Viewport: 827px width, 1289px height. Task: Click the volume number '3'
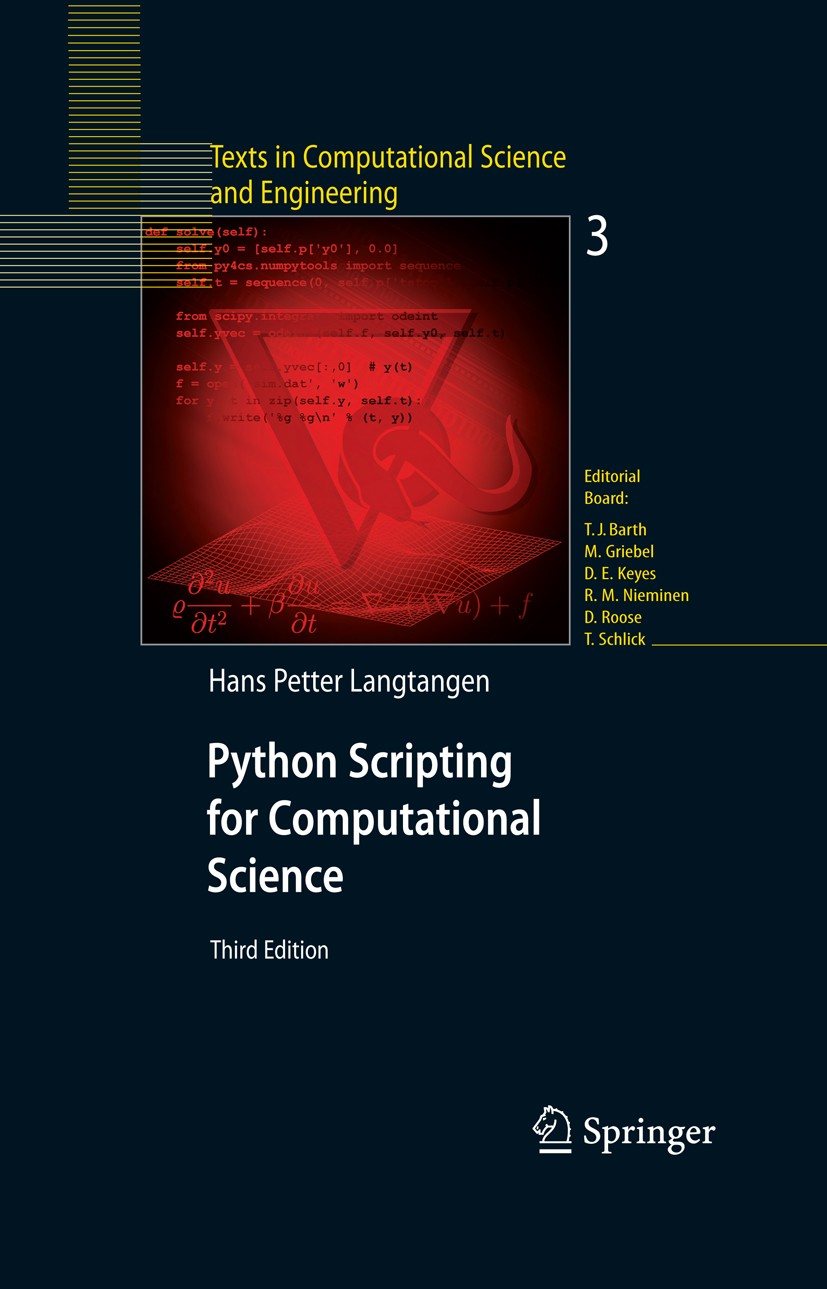coord(597,239)
